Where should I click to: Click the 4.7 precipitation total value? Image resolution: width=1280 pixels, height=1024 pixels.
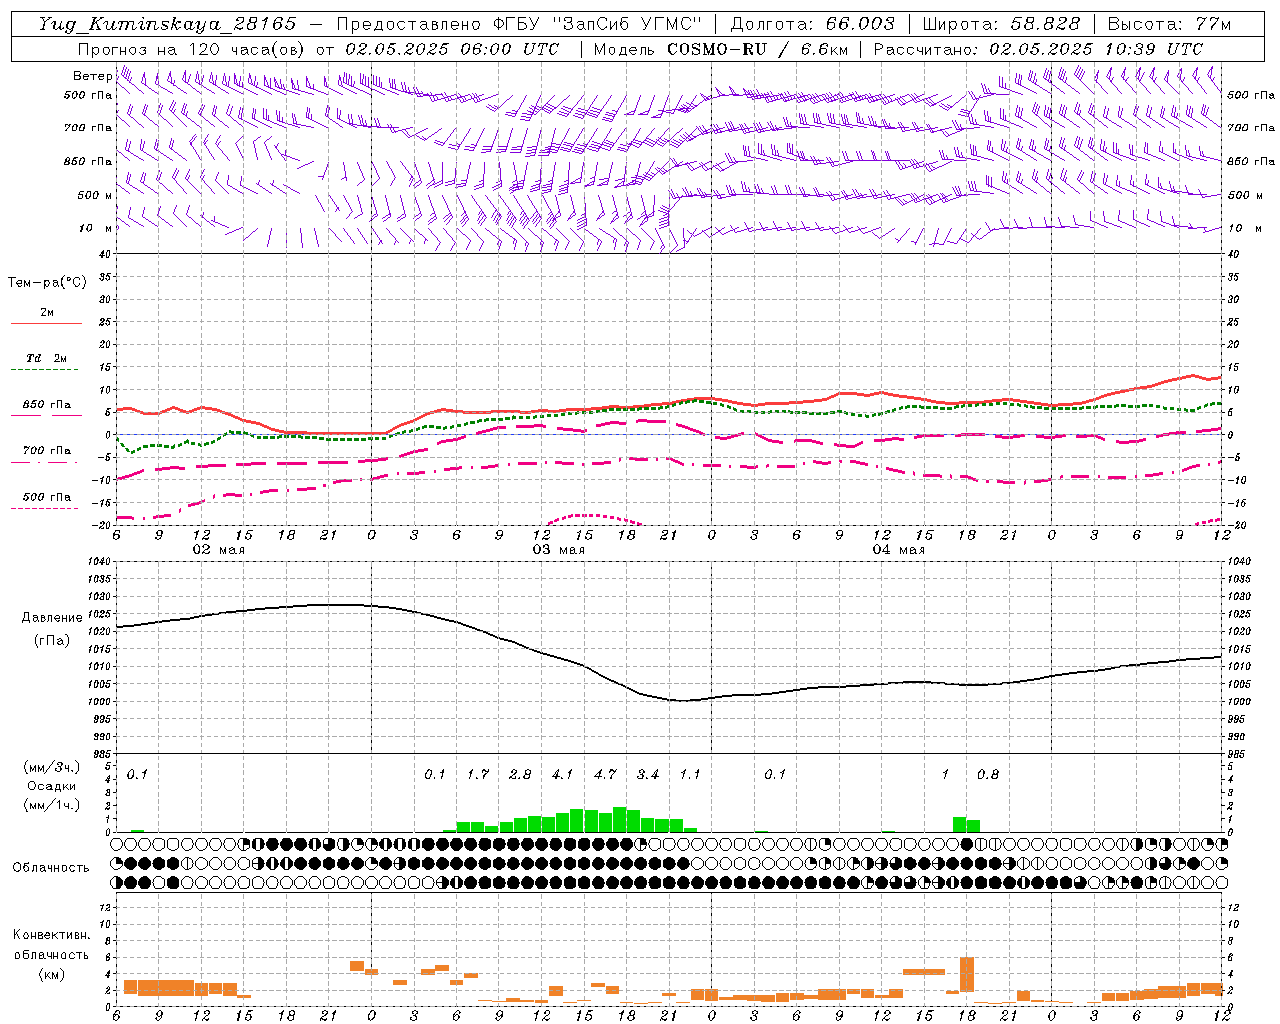point(605,774)
